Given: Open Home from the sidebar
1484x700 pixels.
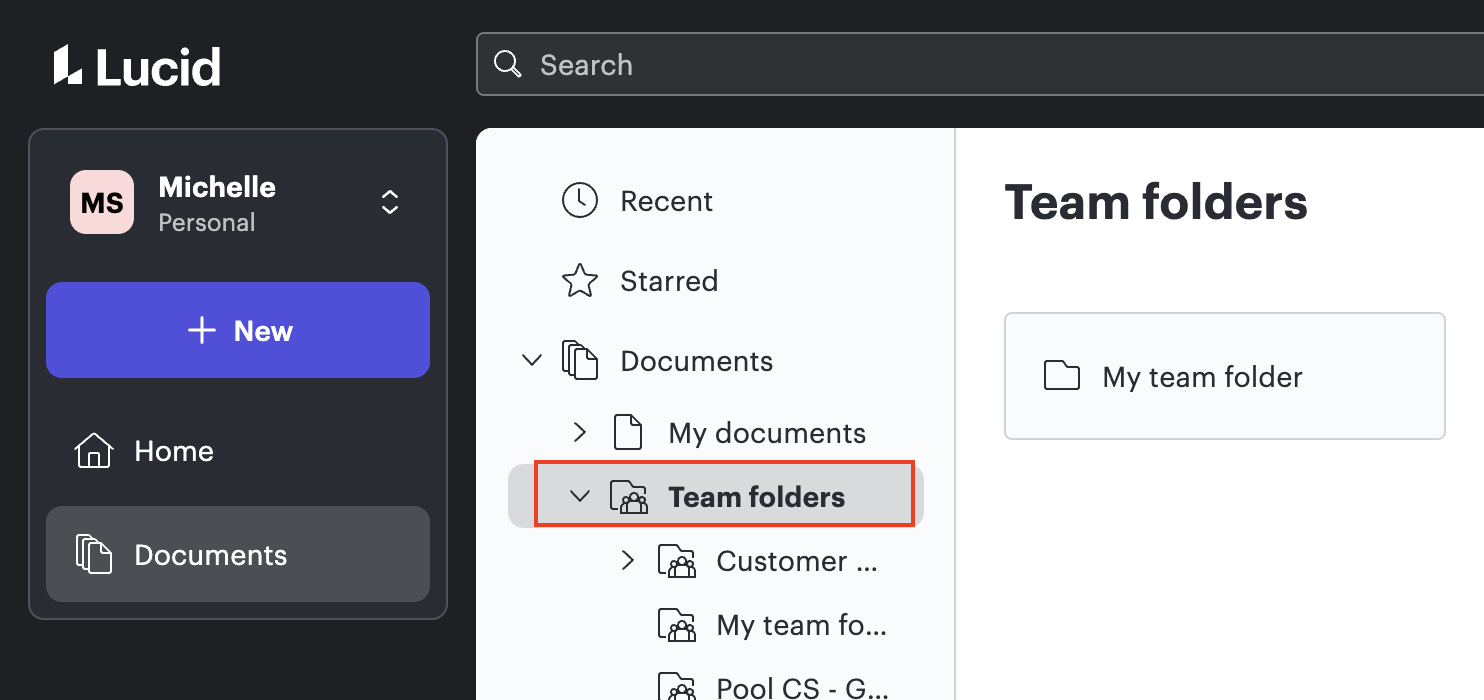Looking at the screenshot, I should [173, 450].
